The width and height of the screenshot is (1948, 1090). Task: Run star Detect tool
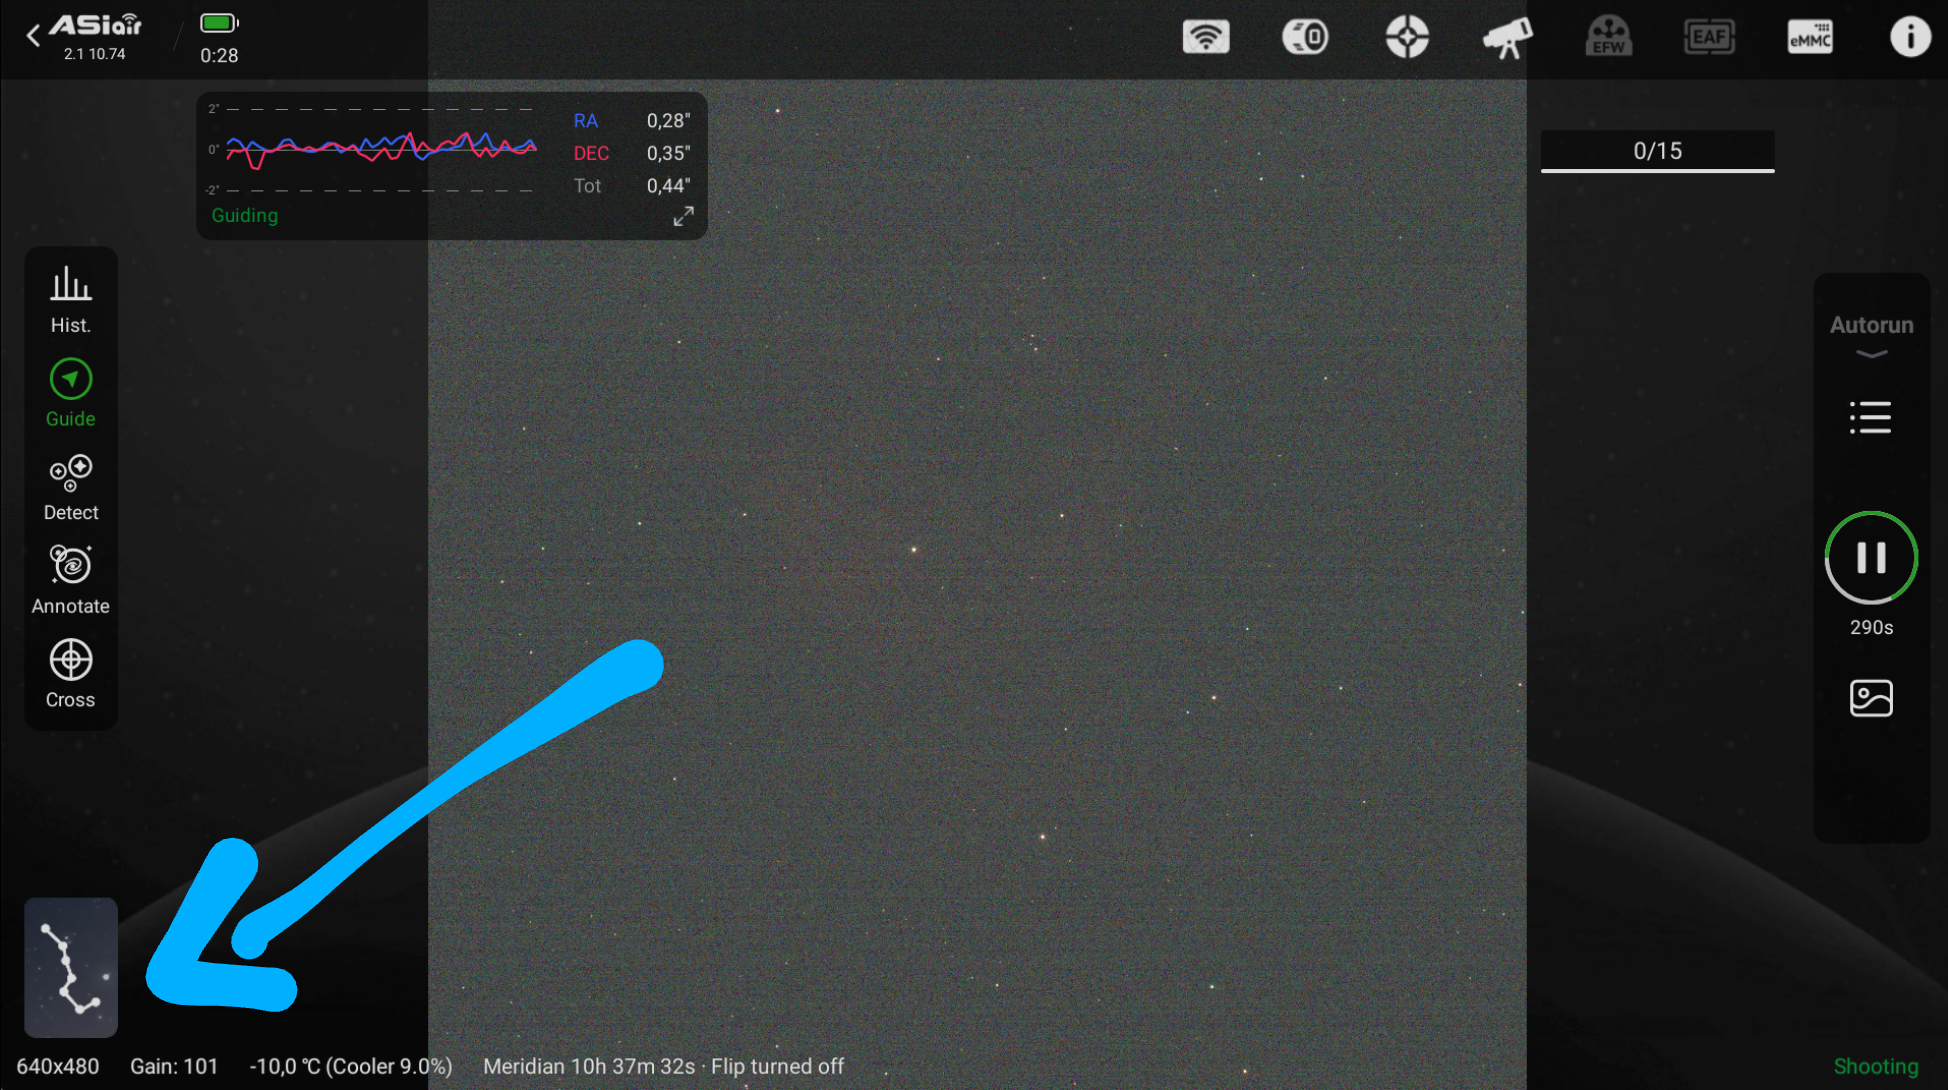point(71,487)
